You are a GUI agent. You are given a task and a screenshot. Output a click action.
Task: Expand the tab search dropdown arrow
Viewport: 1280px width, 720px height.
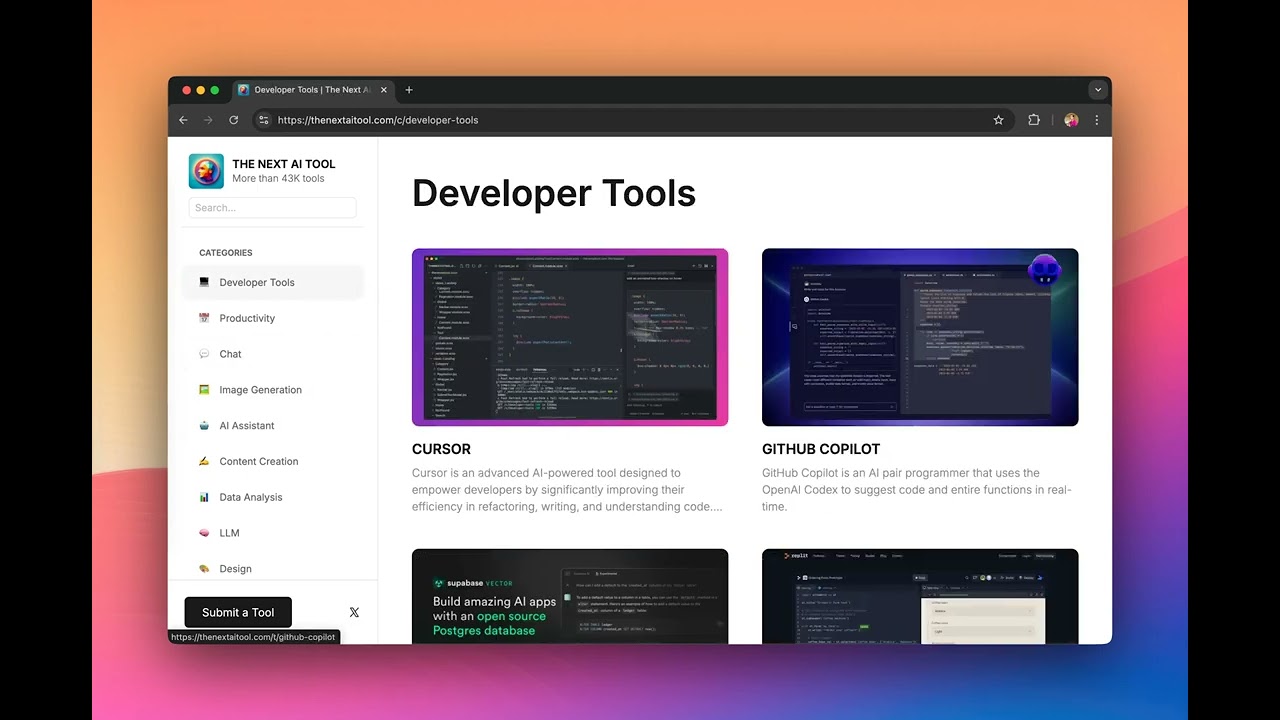point(1097,90)
